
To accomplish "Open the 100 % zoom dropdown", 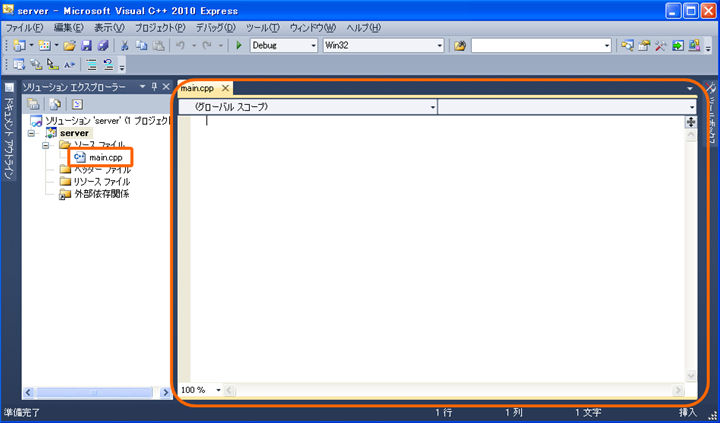I will tap(219, 390).
